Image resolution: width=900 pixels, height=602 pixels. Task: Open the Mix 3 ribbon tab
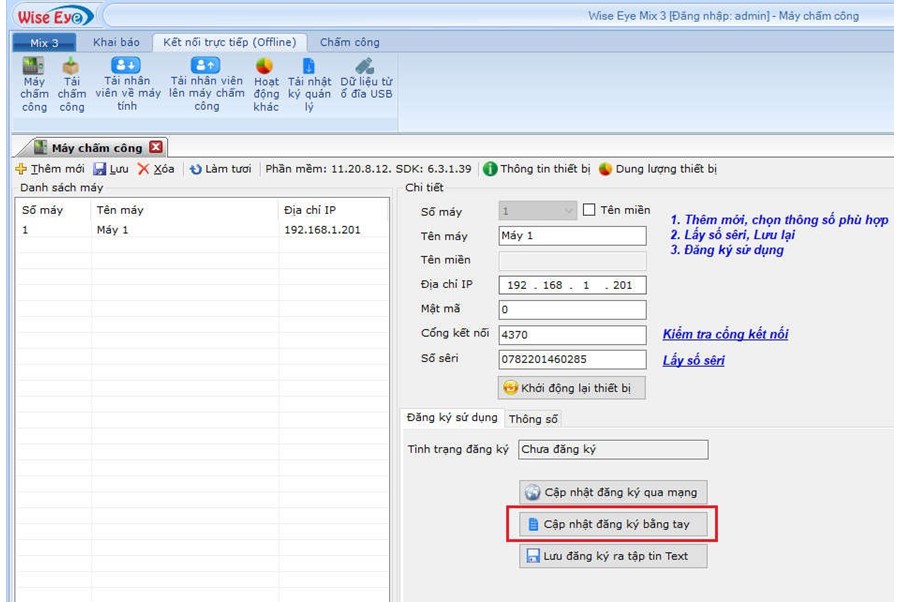[x=44, y=42]
